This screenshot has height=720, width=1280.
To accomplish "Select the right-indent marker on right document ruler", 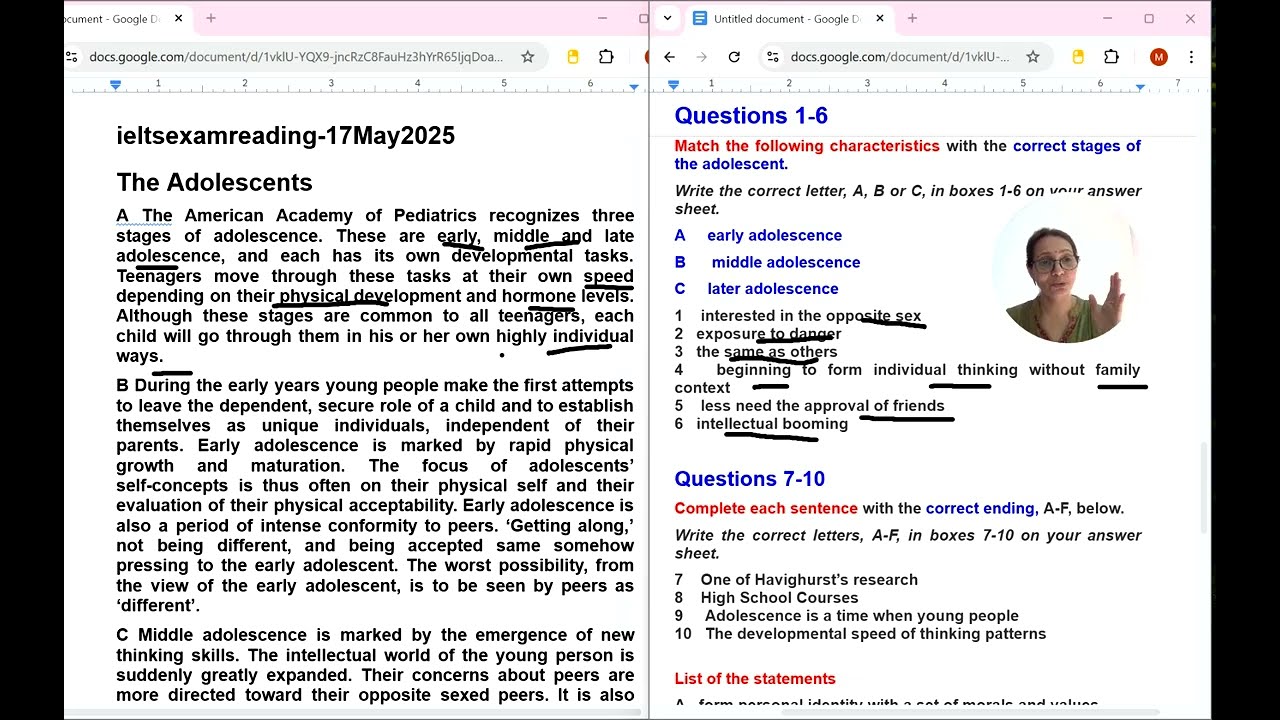I will pyautogui.click(x=1140, y=87).
